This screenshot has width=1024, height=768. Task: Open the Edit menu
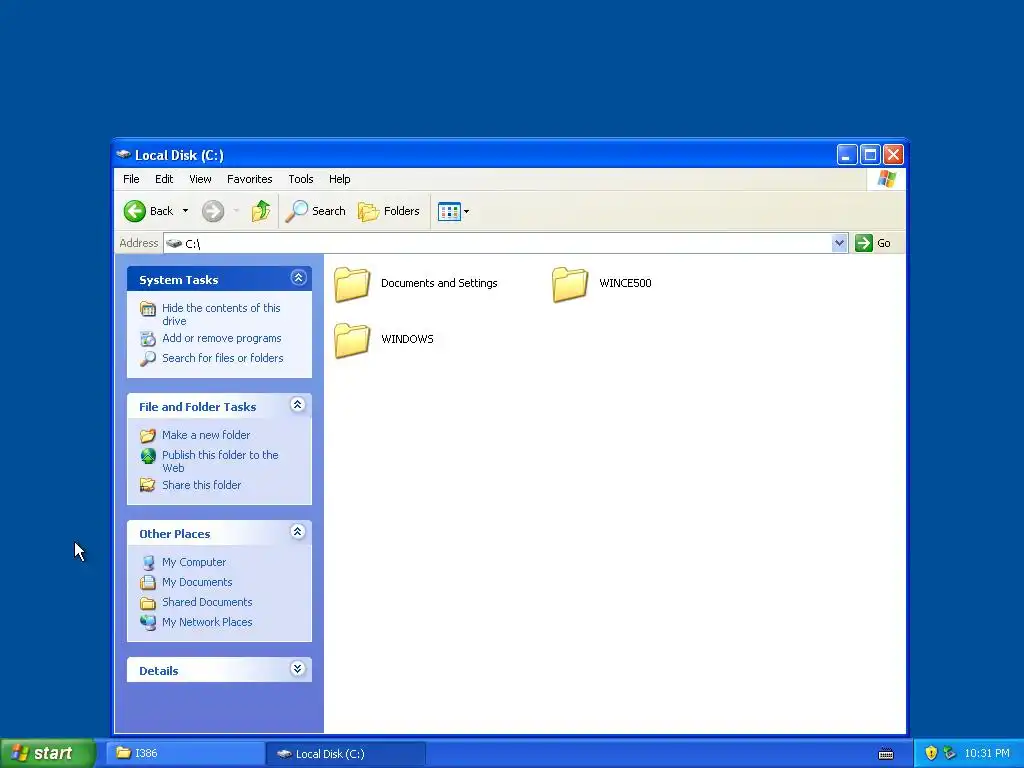[x=164, y=179]
